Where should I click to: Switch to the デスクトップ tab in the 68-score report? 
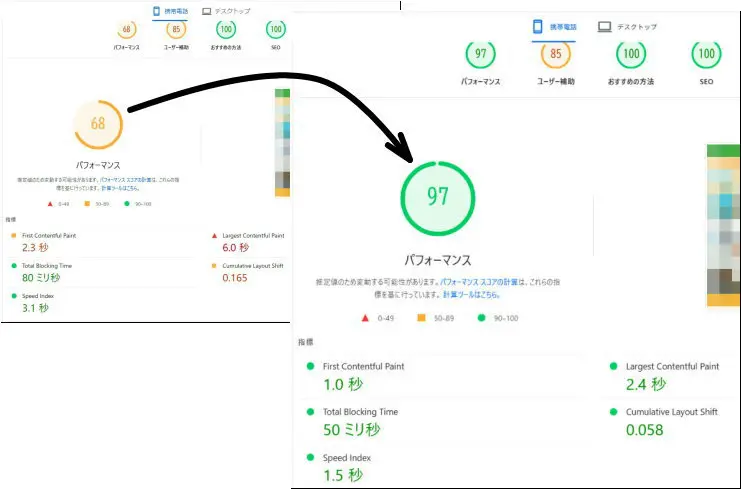pos(228,12)
